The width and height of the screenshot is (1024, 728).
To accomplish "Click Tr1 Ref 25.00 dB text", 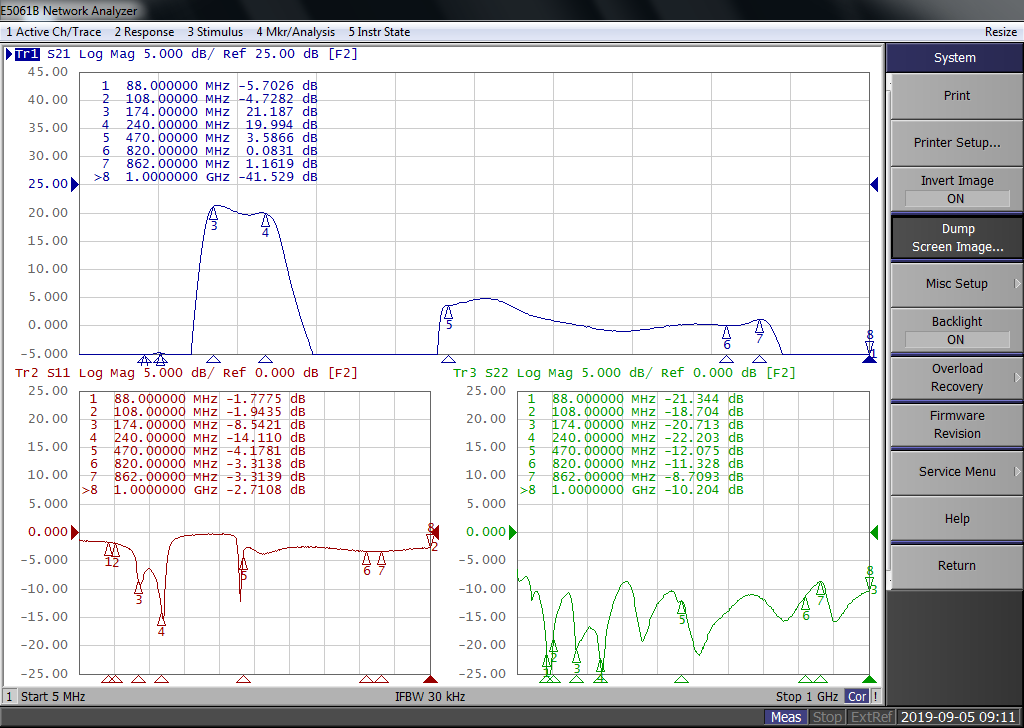I will [270, 54].
